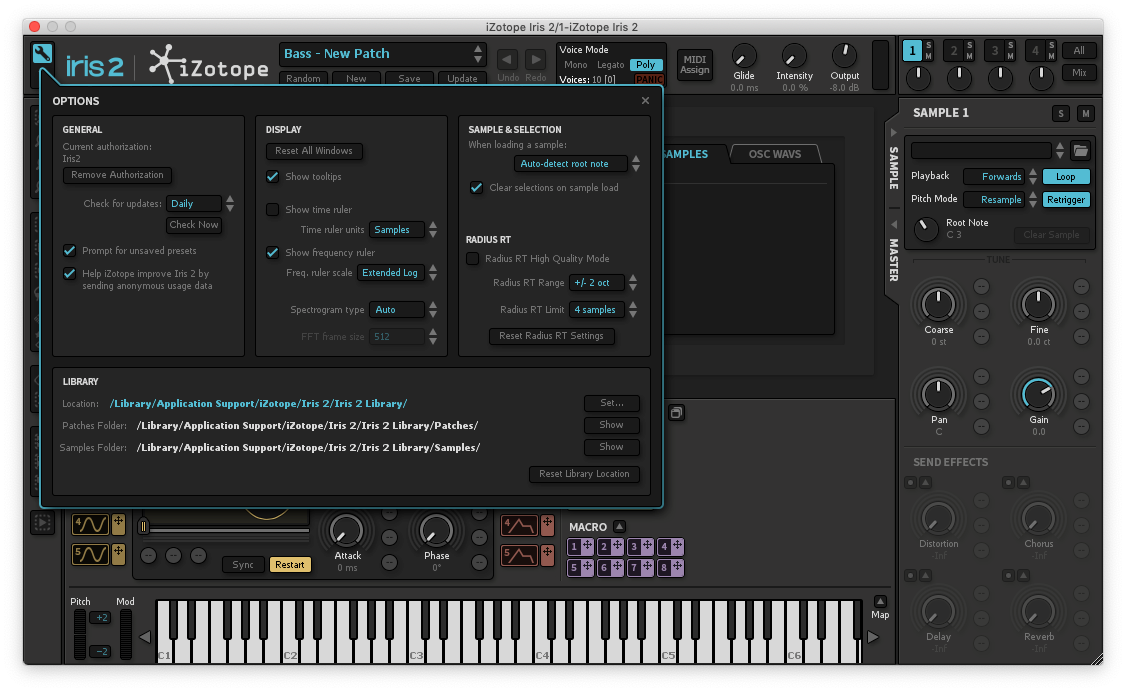Shift keyboard left with arrow icon
Viewport: 1126px width, 692px height.
pyautogui.click(x=145, y=637)
